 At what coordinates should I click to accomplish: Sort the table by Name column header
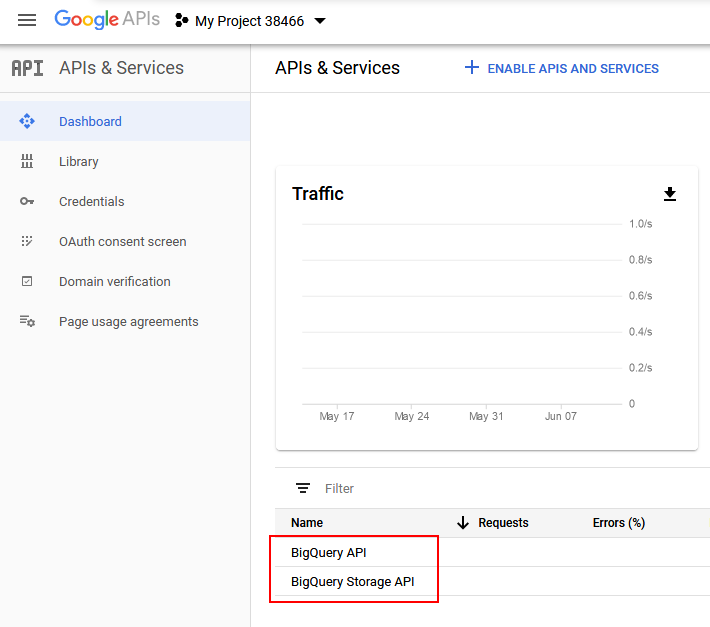pyautogui.click(x=307, y=522)
